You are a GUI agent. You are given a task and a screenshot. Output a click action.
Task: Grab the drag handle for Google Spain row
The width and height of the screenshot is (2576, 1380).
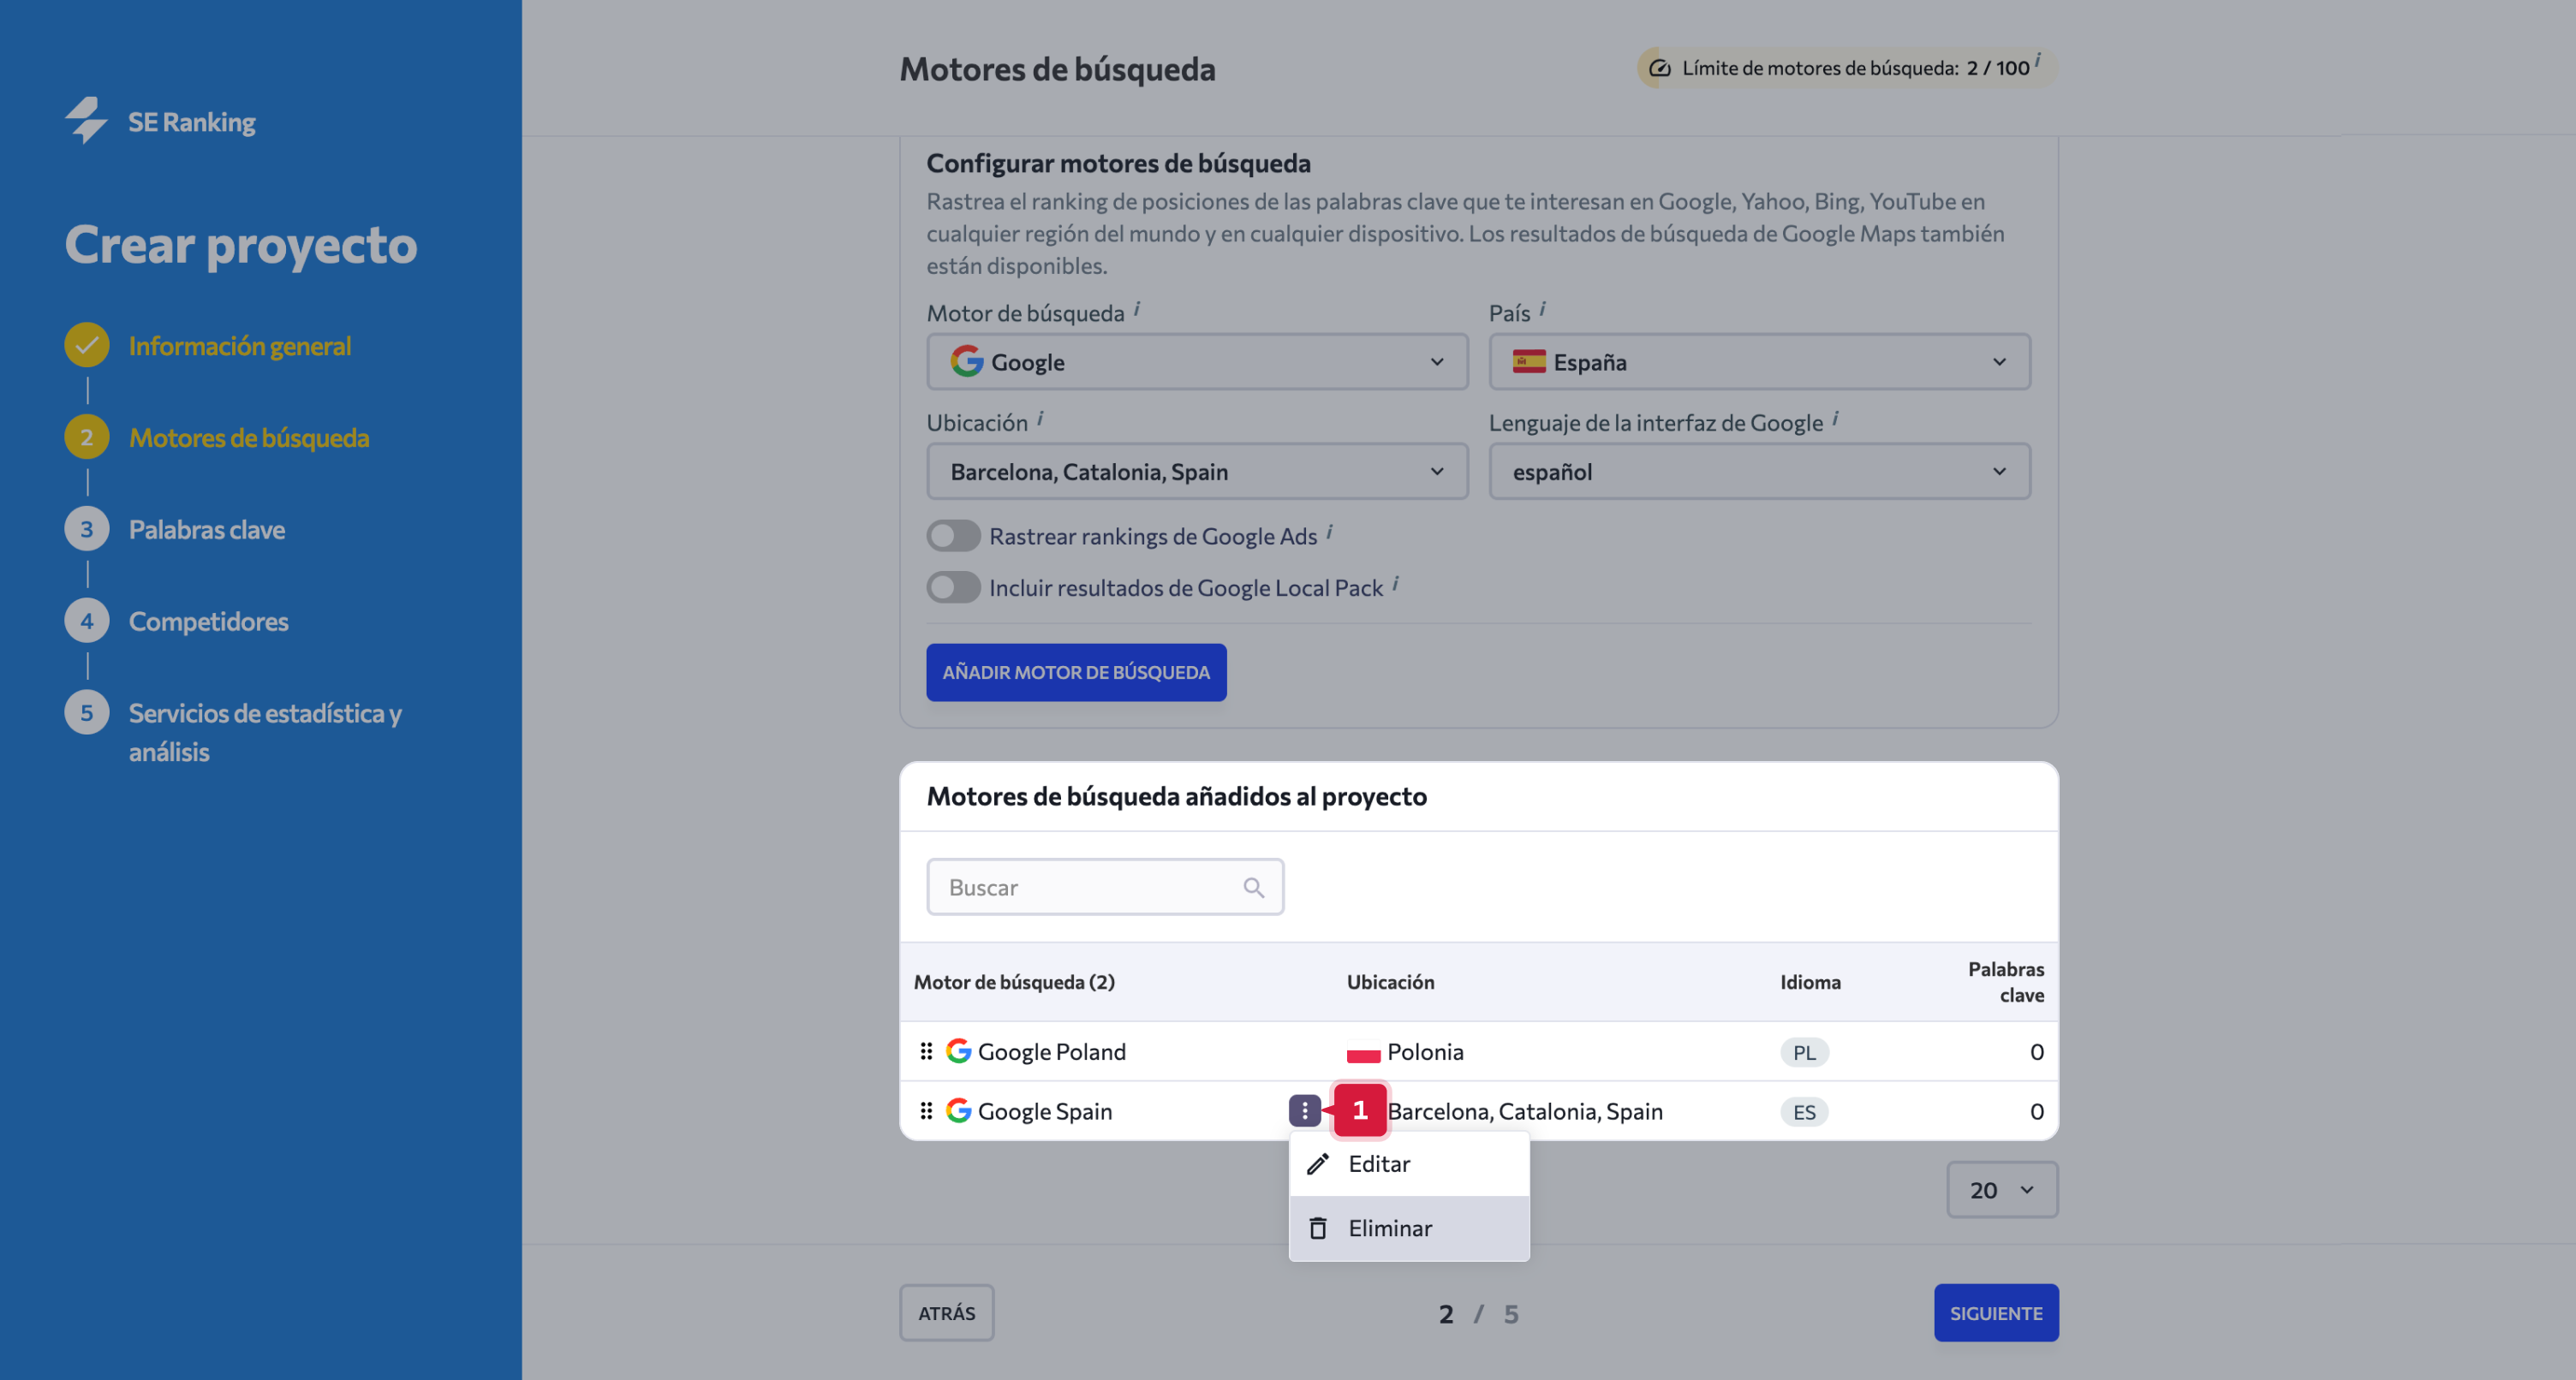point(926,1110)
